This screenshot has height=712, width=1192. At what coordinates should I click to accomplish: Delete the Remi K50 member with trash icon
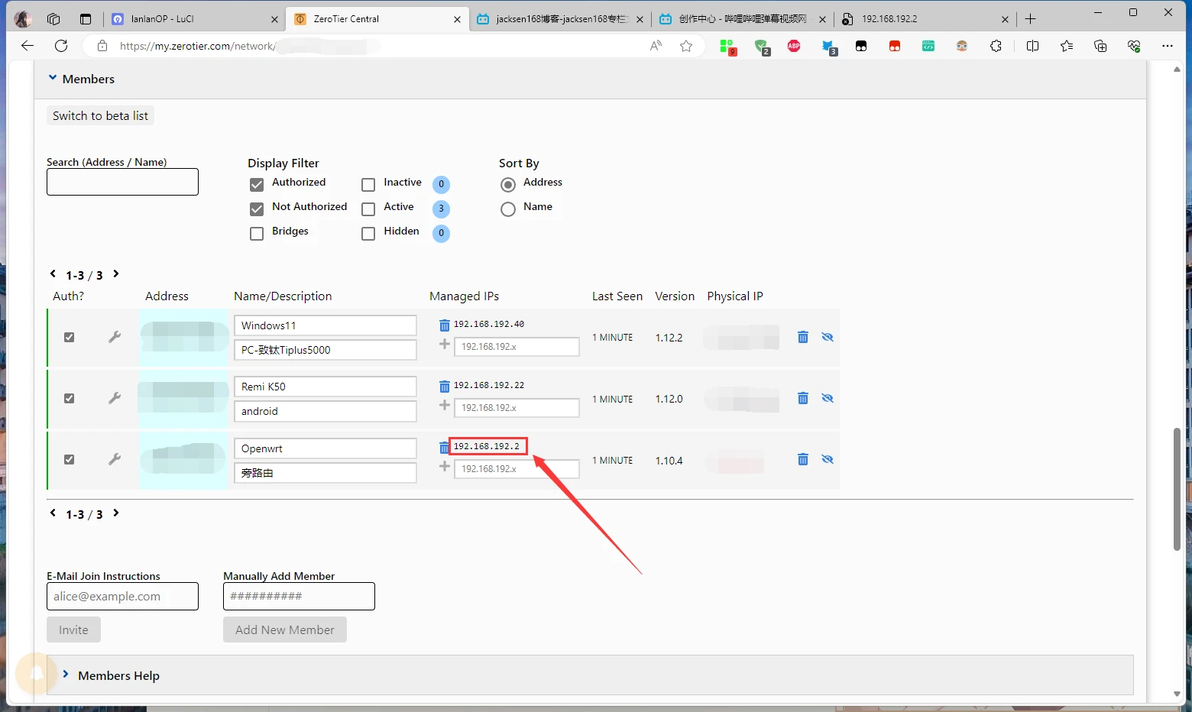pyautogui.click(x=803, y=398)
